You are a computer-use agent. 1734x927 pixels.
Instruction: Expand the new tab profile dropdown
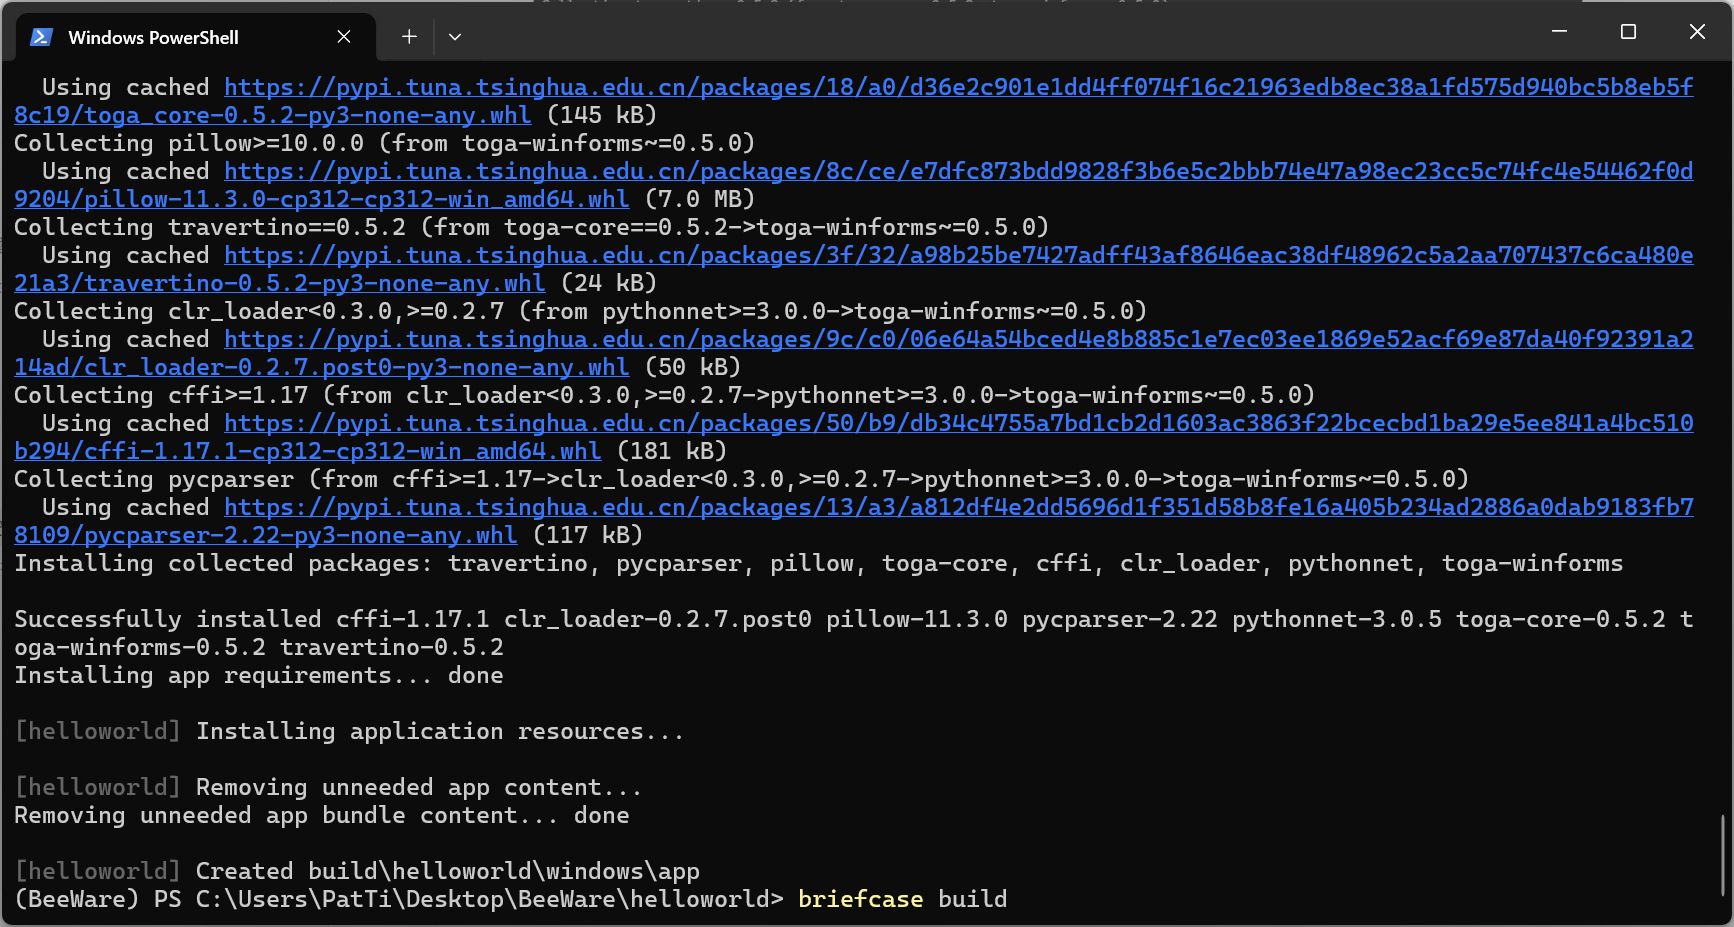pos(455,37)
